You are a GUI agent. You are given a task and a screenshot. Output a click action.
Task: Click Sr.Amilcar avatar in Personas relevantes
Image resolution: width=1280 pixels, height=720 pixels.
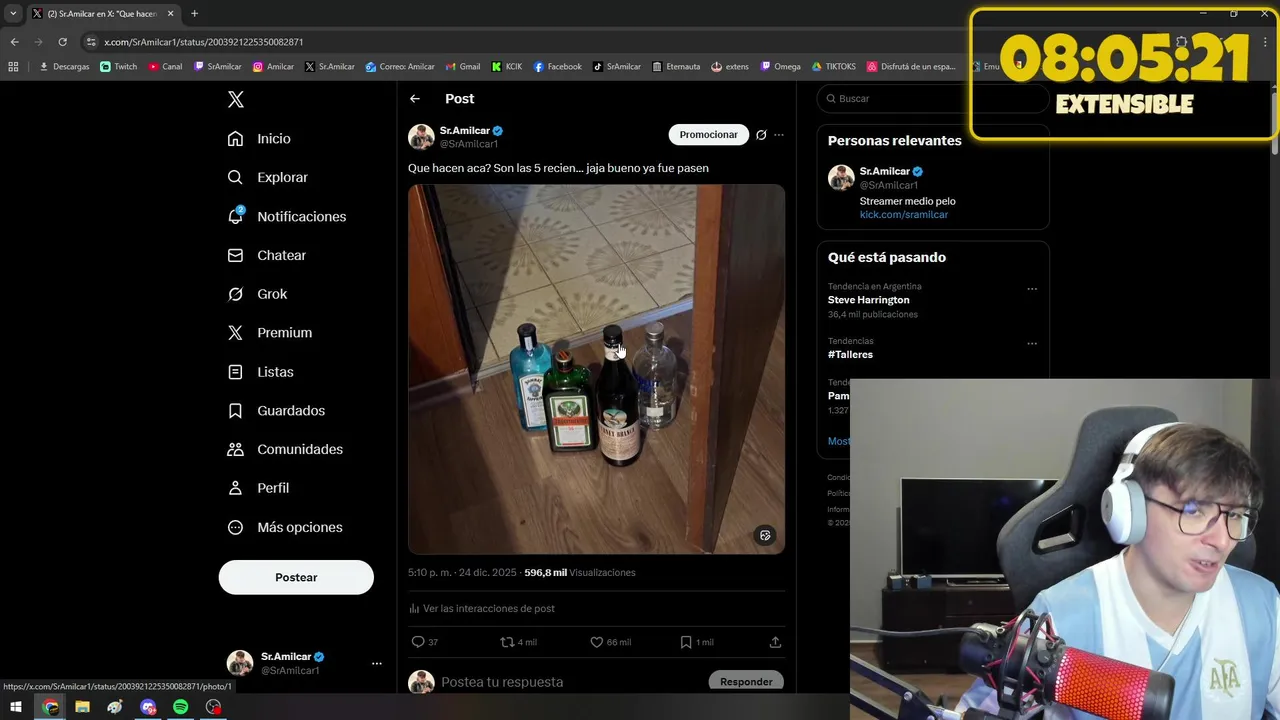click(x=841, y=178)
